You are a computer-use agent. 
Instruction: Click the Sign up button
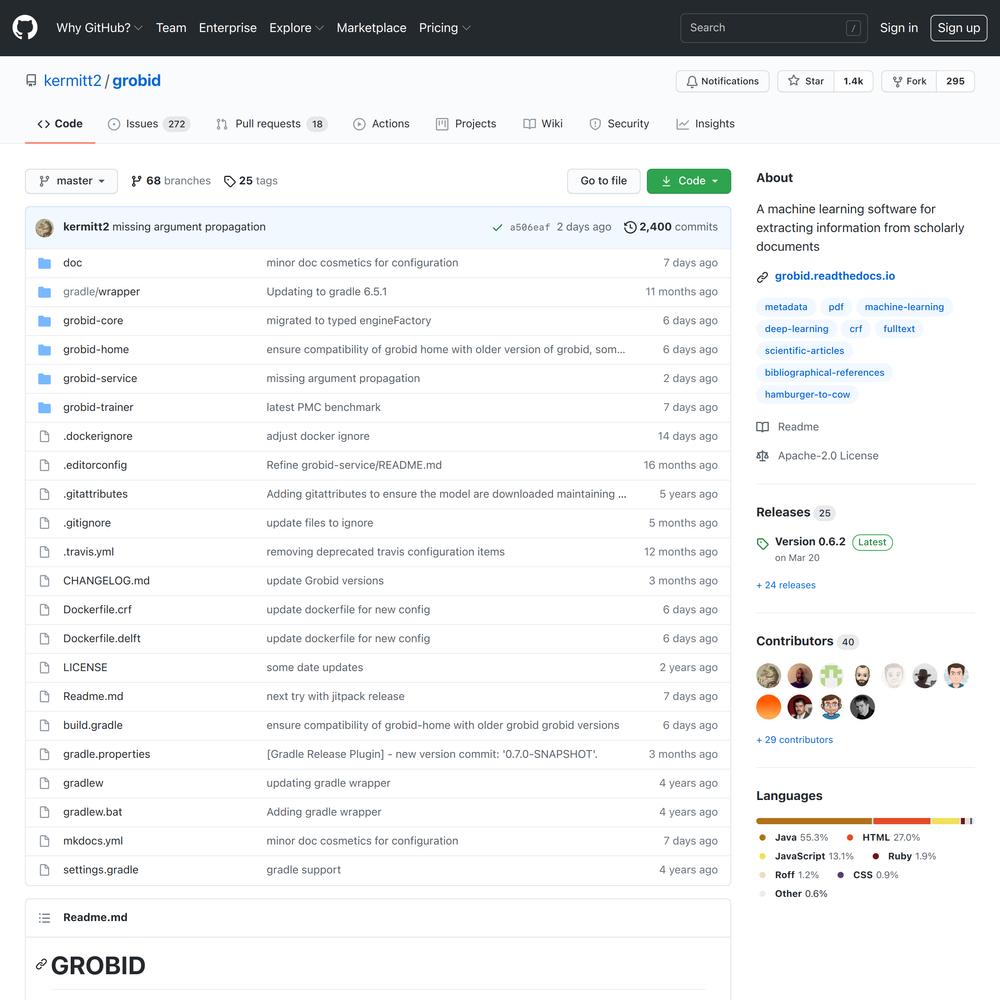(x=959, y=27)
